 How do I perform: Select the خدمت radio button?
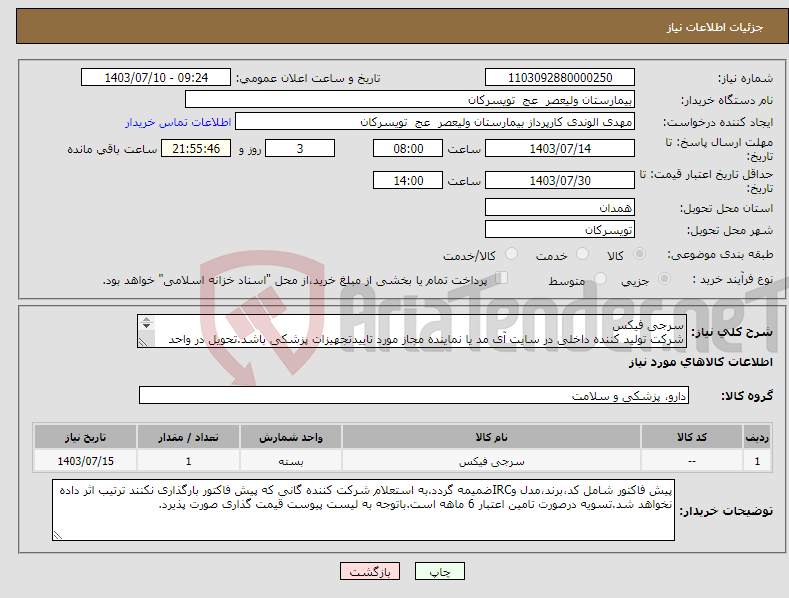[x=582, y=254]
